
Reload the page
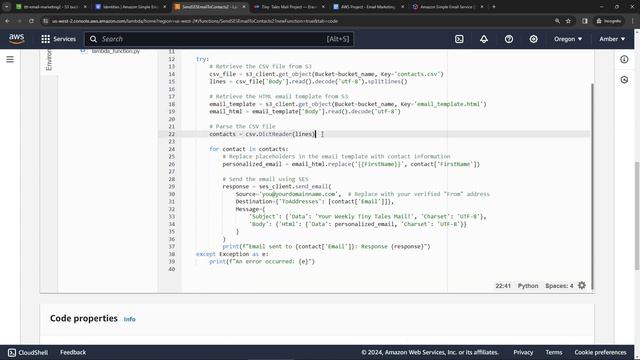tap(31, 21)
